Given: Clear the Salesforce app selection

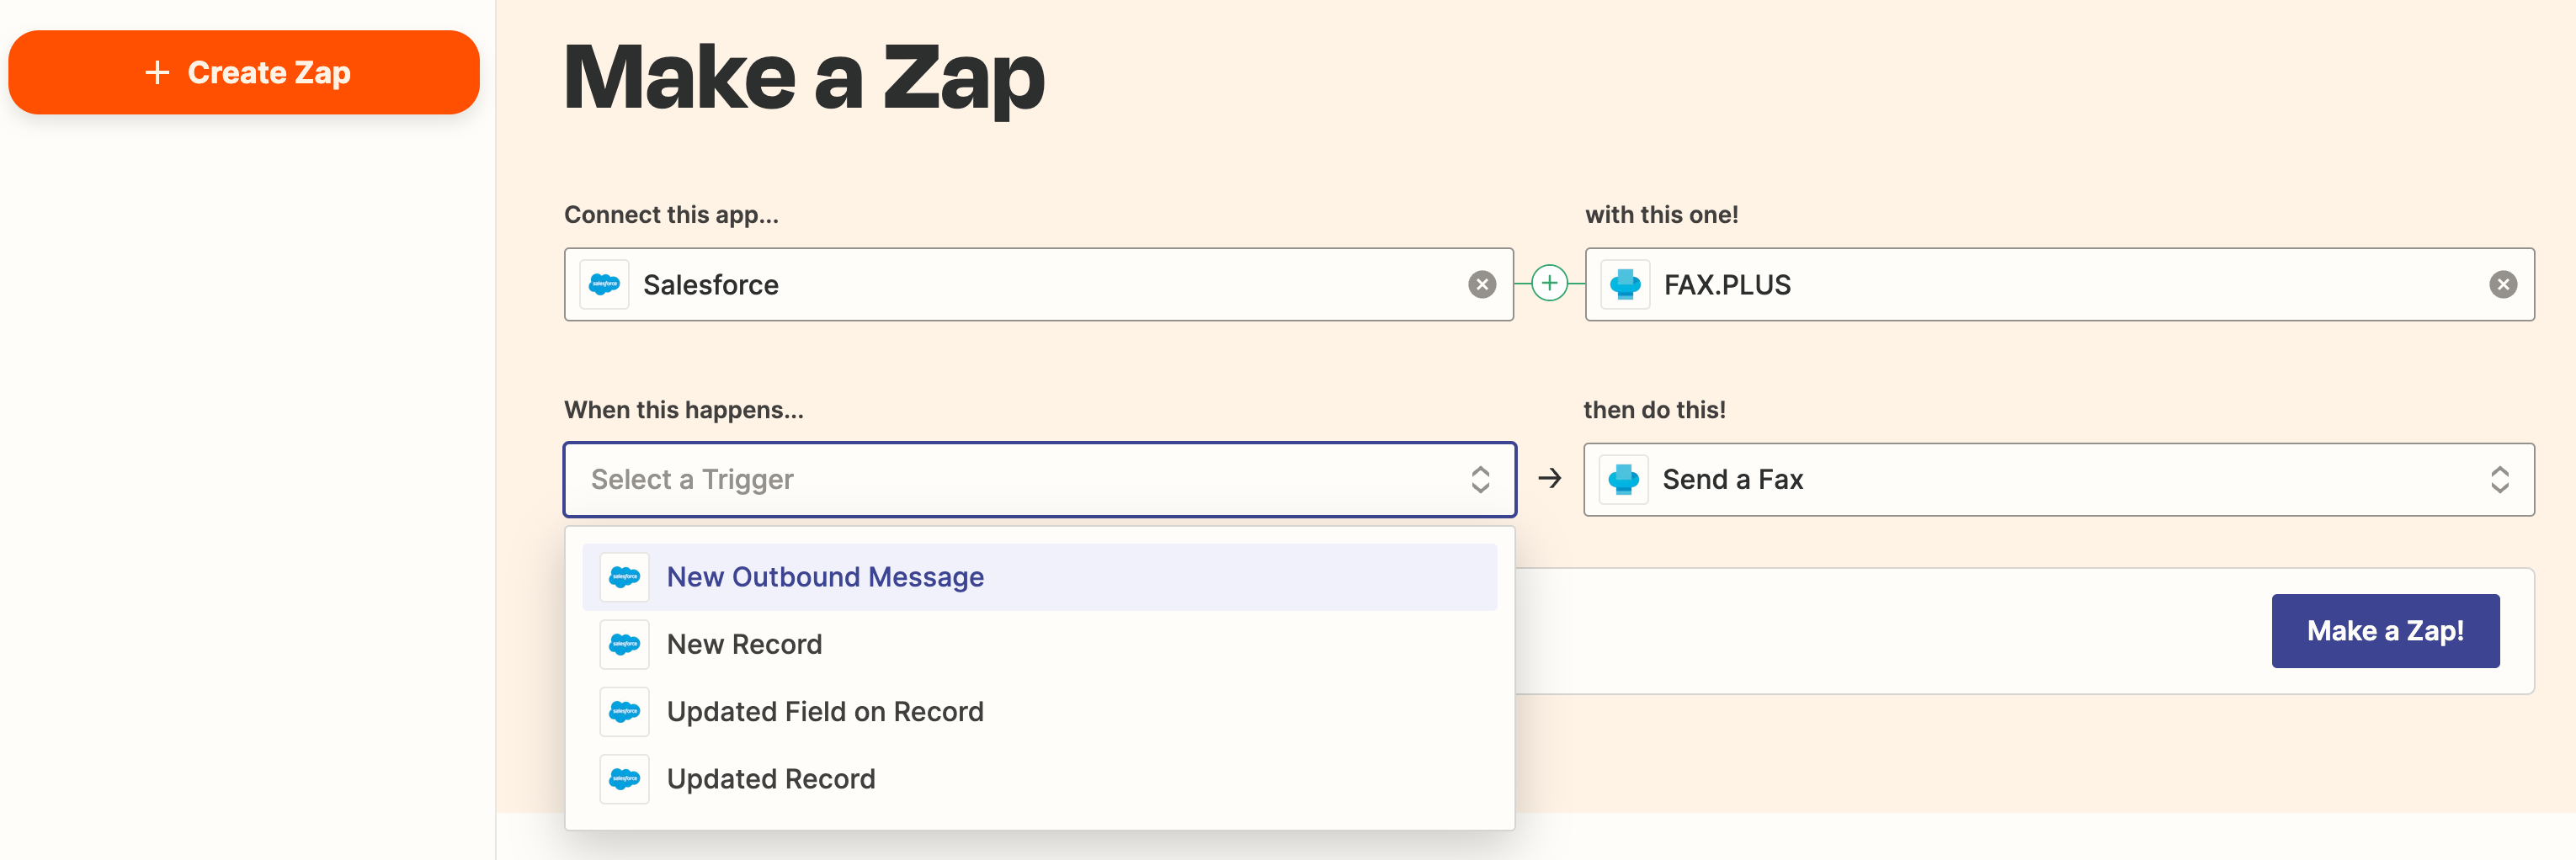Looking at the screenshot, I should 1481,285.
